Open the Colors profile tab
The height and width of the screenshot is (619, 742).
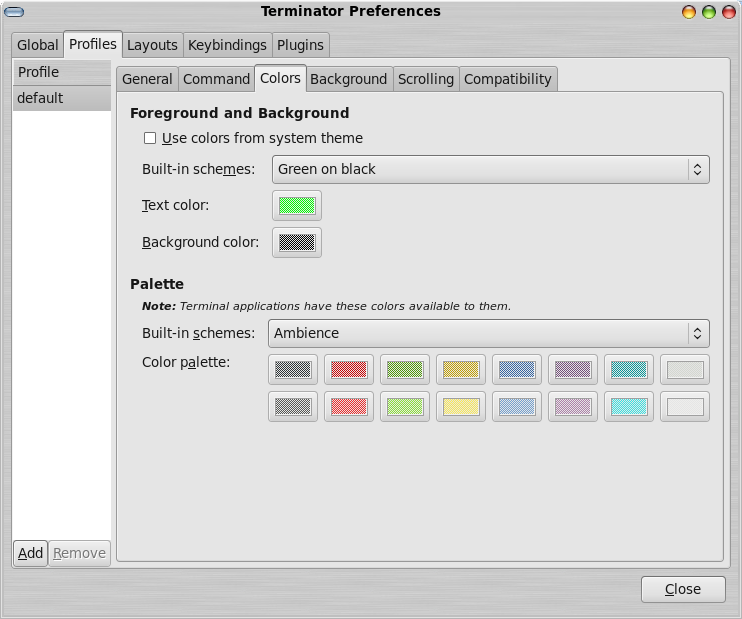point(280,78)
